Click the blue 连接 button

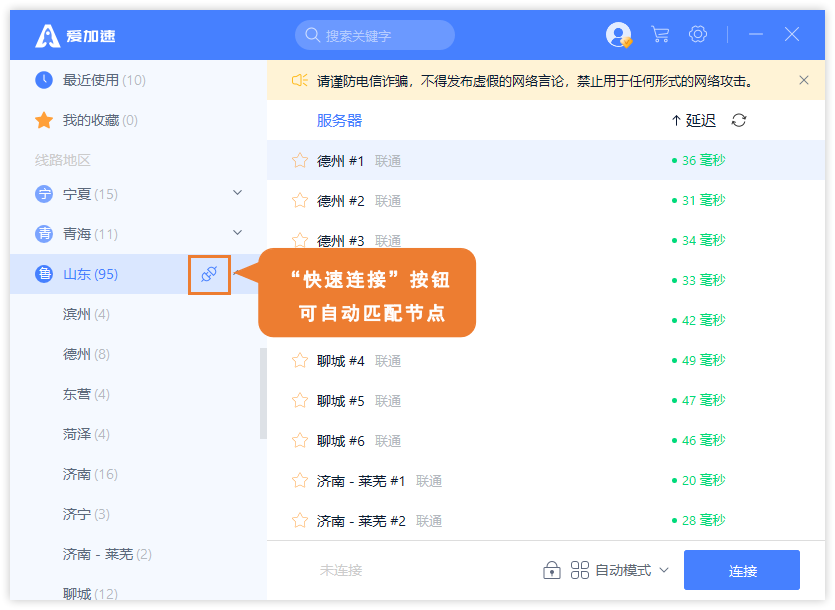coord(742,570)
